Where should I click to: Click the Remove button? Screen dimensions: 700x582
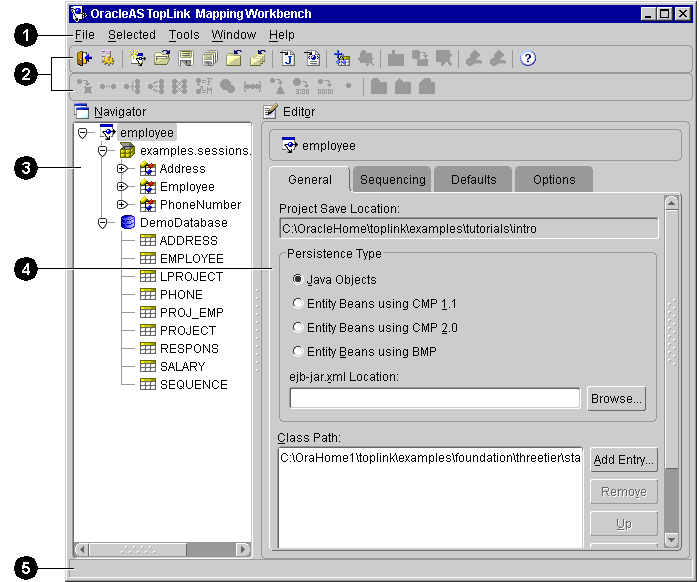click(x=624, y=491)
